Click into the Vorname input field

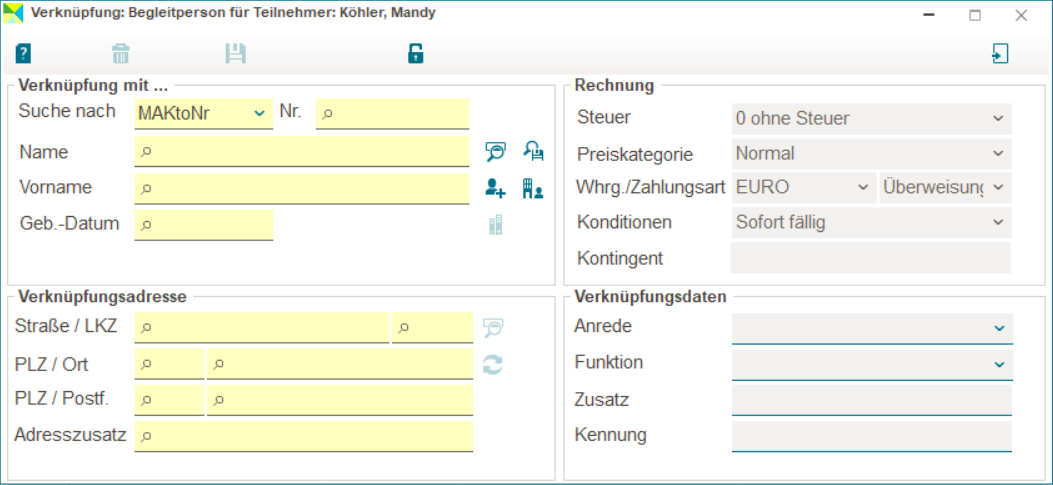pyautogui.click(x=302, y=188)
